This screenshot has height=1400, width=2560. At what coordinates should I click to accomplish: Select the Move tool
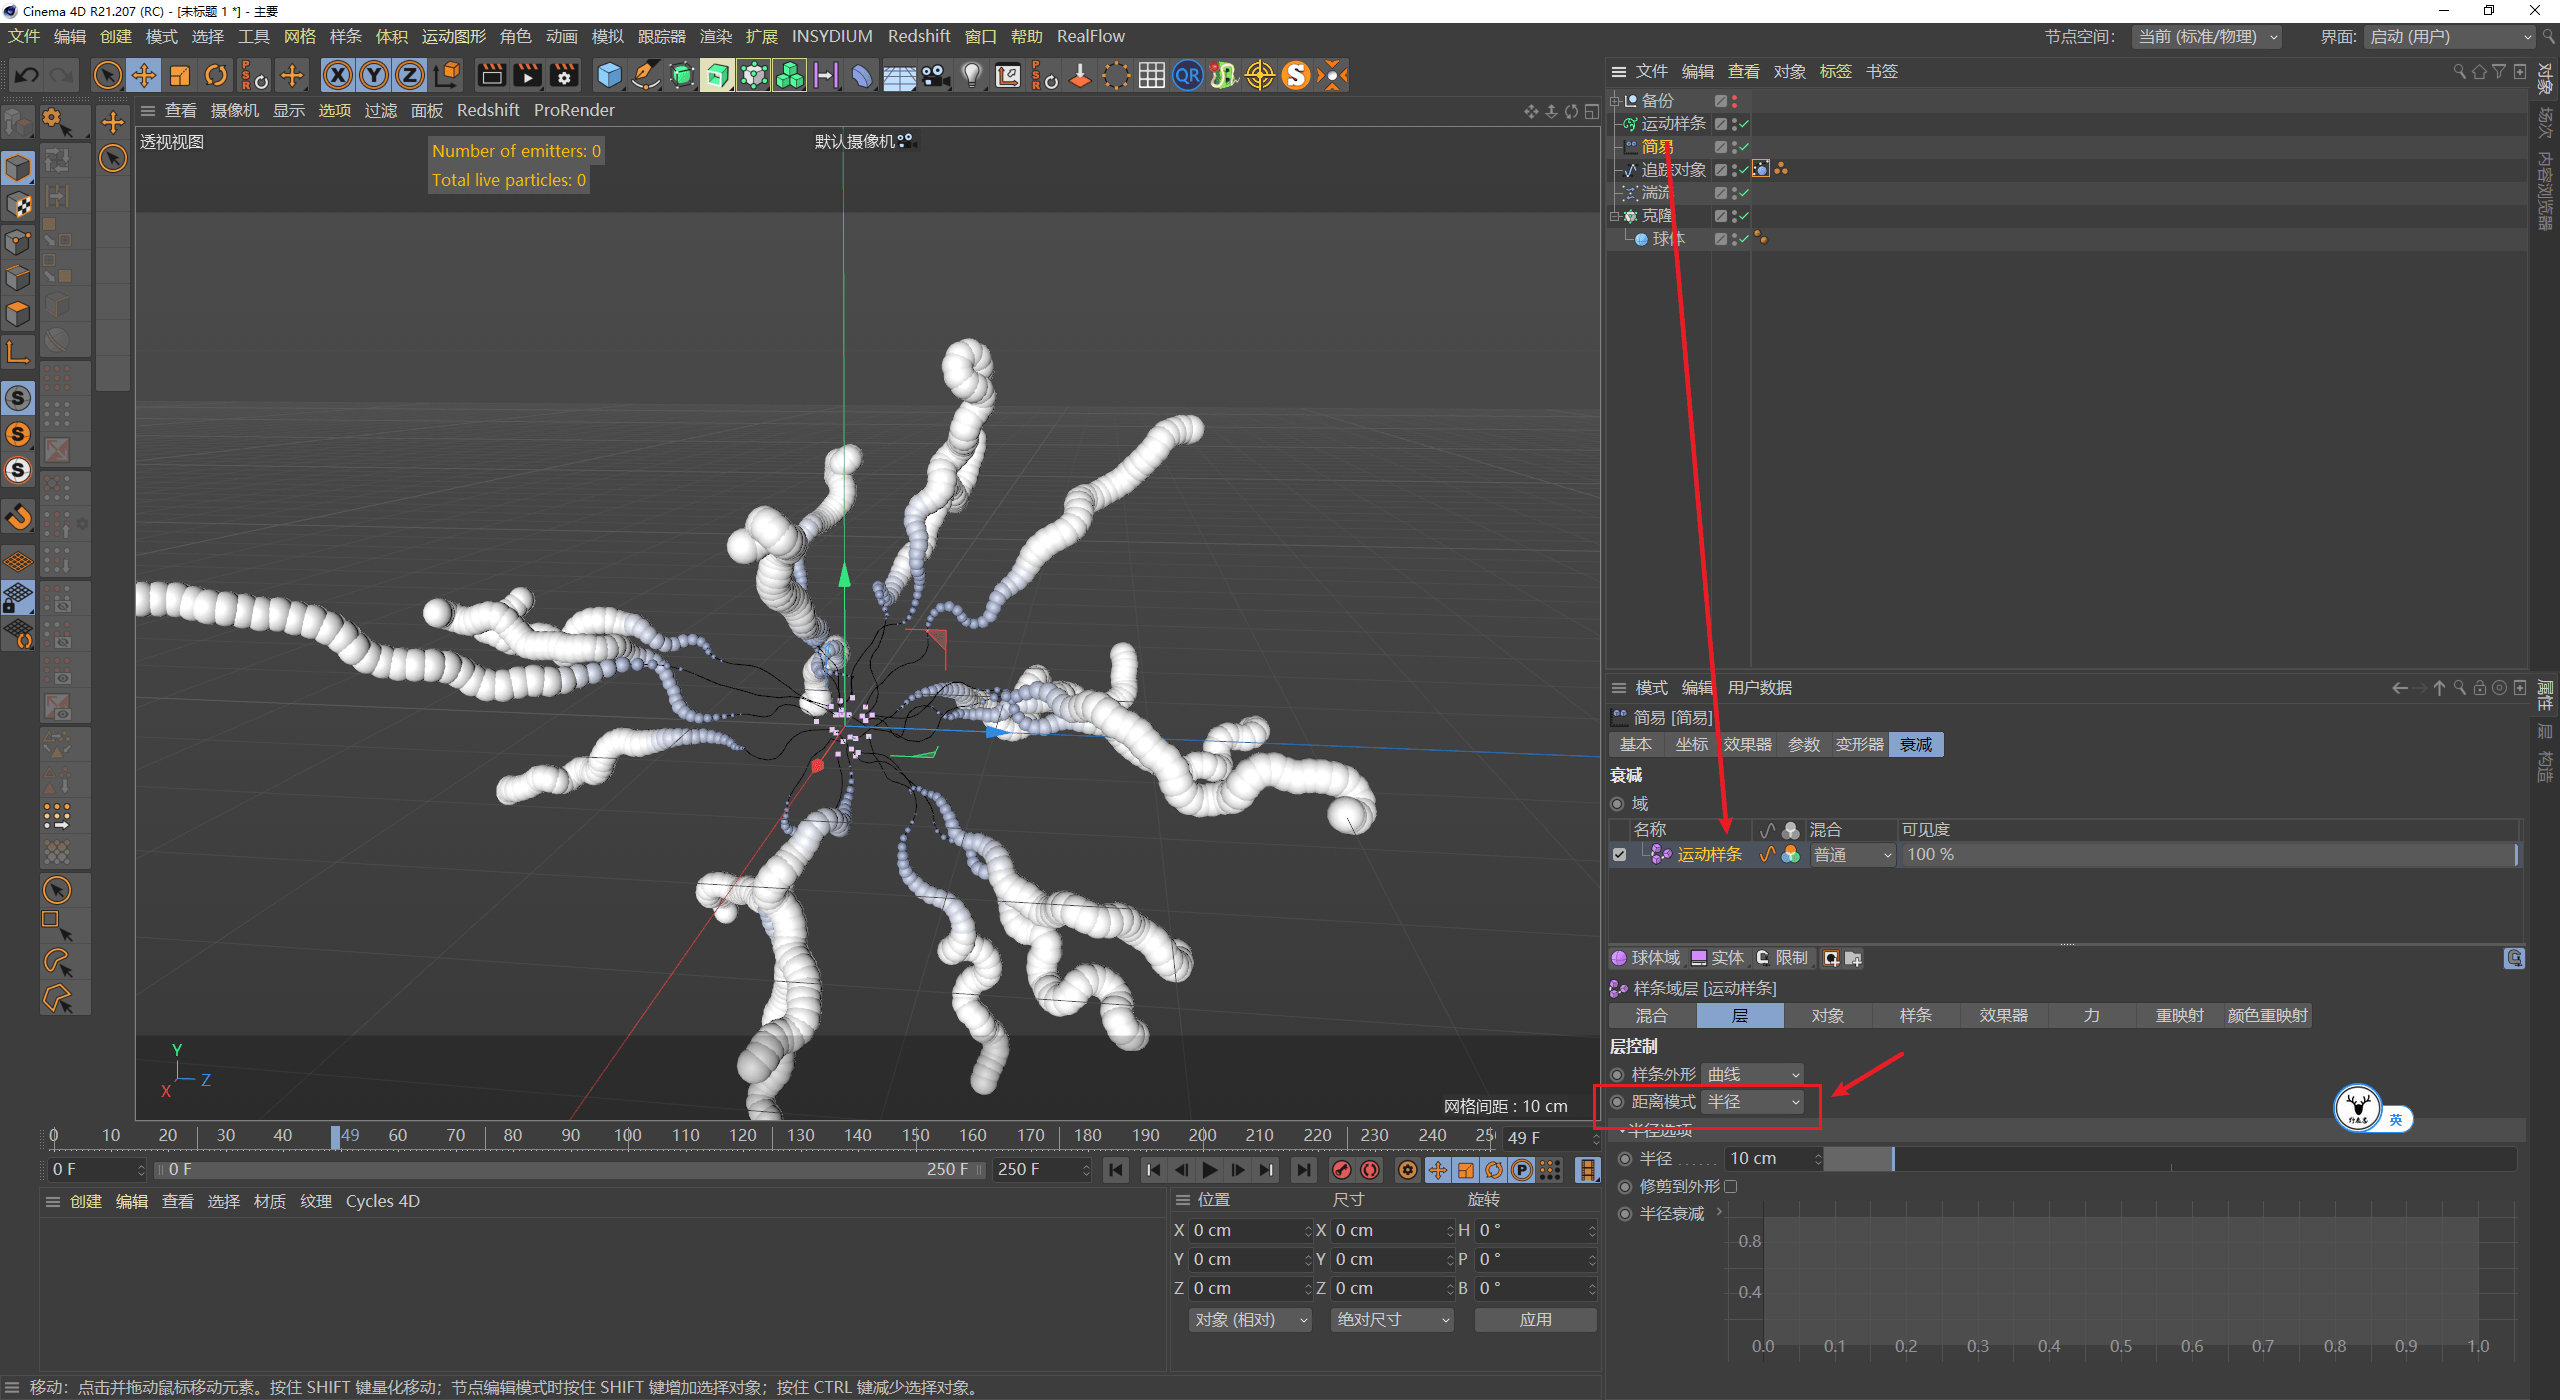(x=144, y=75)
